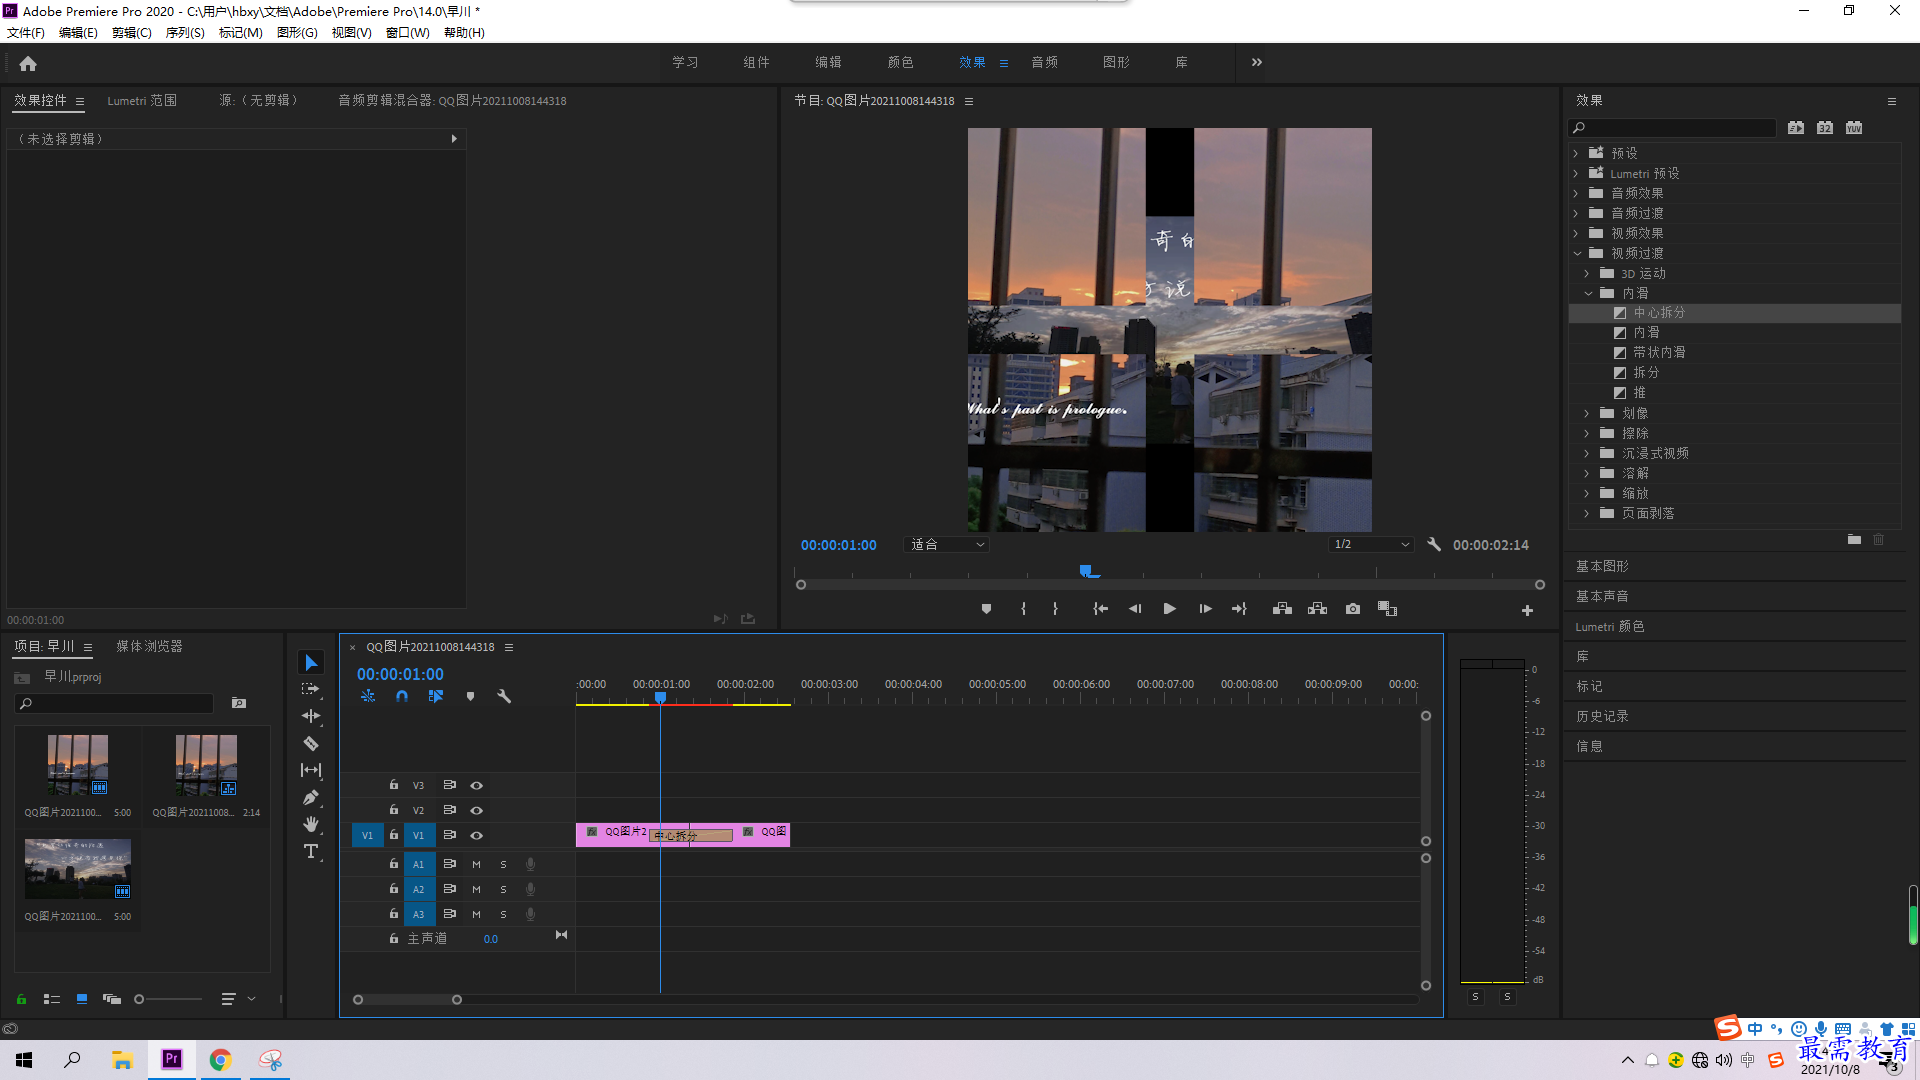The height and width of the screenshot is (1080, 1920).
Task: Click the Lift button
Action: [x=1282, y=609]
